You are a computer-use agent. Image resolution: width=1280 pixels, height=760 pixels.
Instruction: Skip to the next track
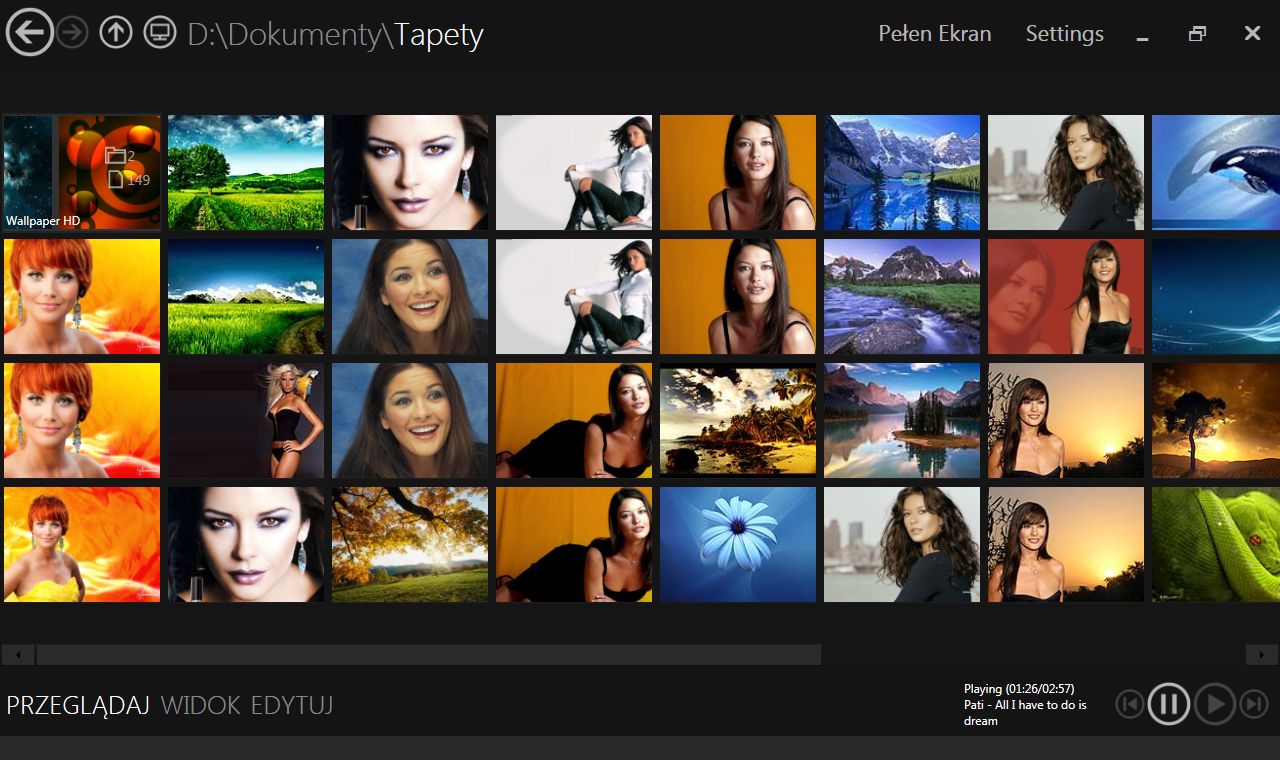tap(1254, 704)
